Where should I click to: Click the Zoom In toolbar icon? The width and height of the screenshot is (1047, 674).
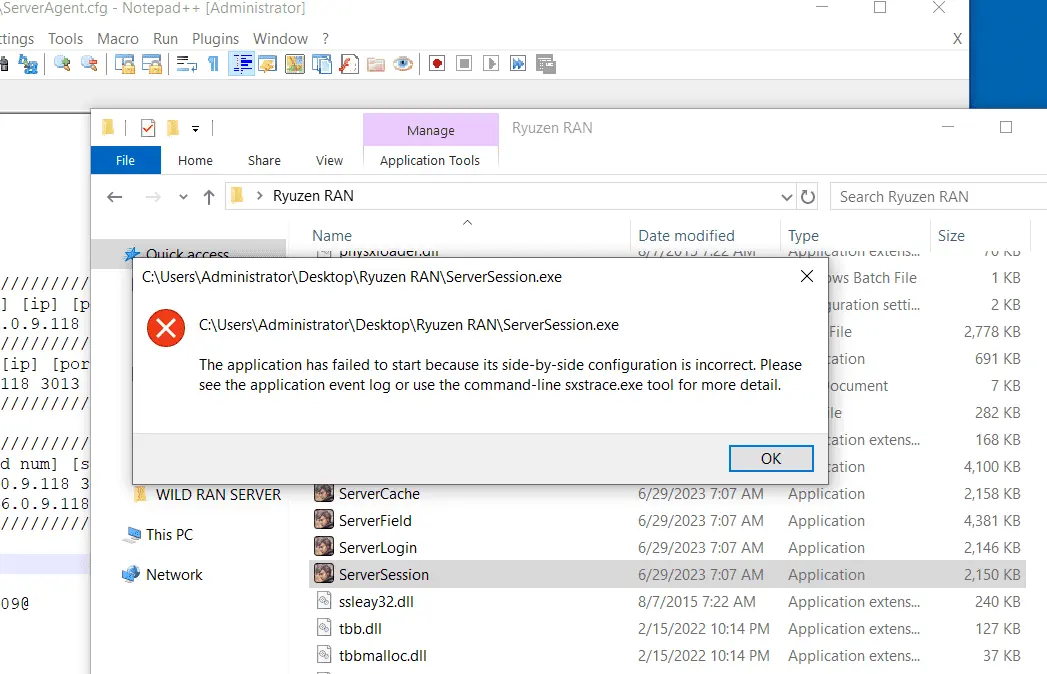pyautogui.click(x=62, y=64)
